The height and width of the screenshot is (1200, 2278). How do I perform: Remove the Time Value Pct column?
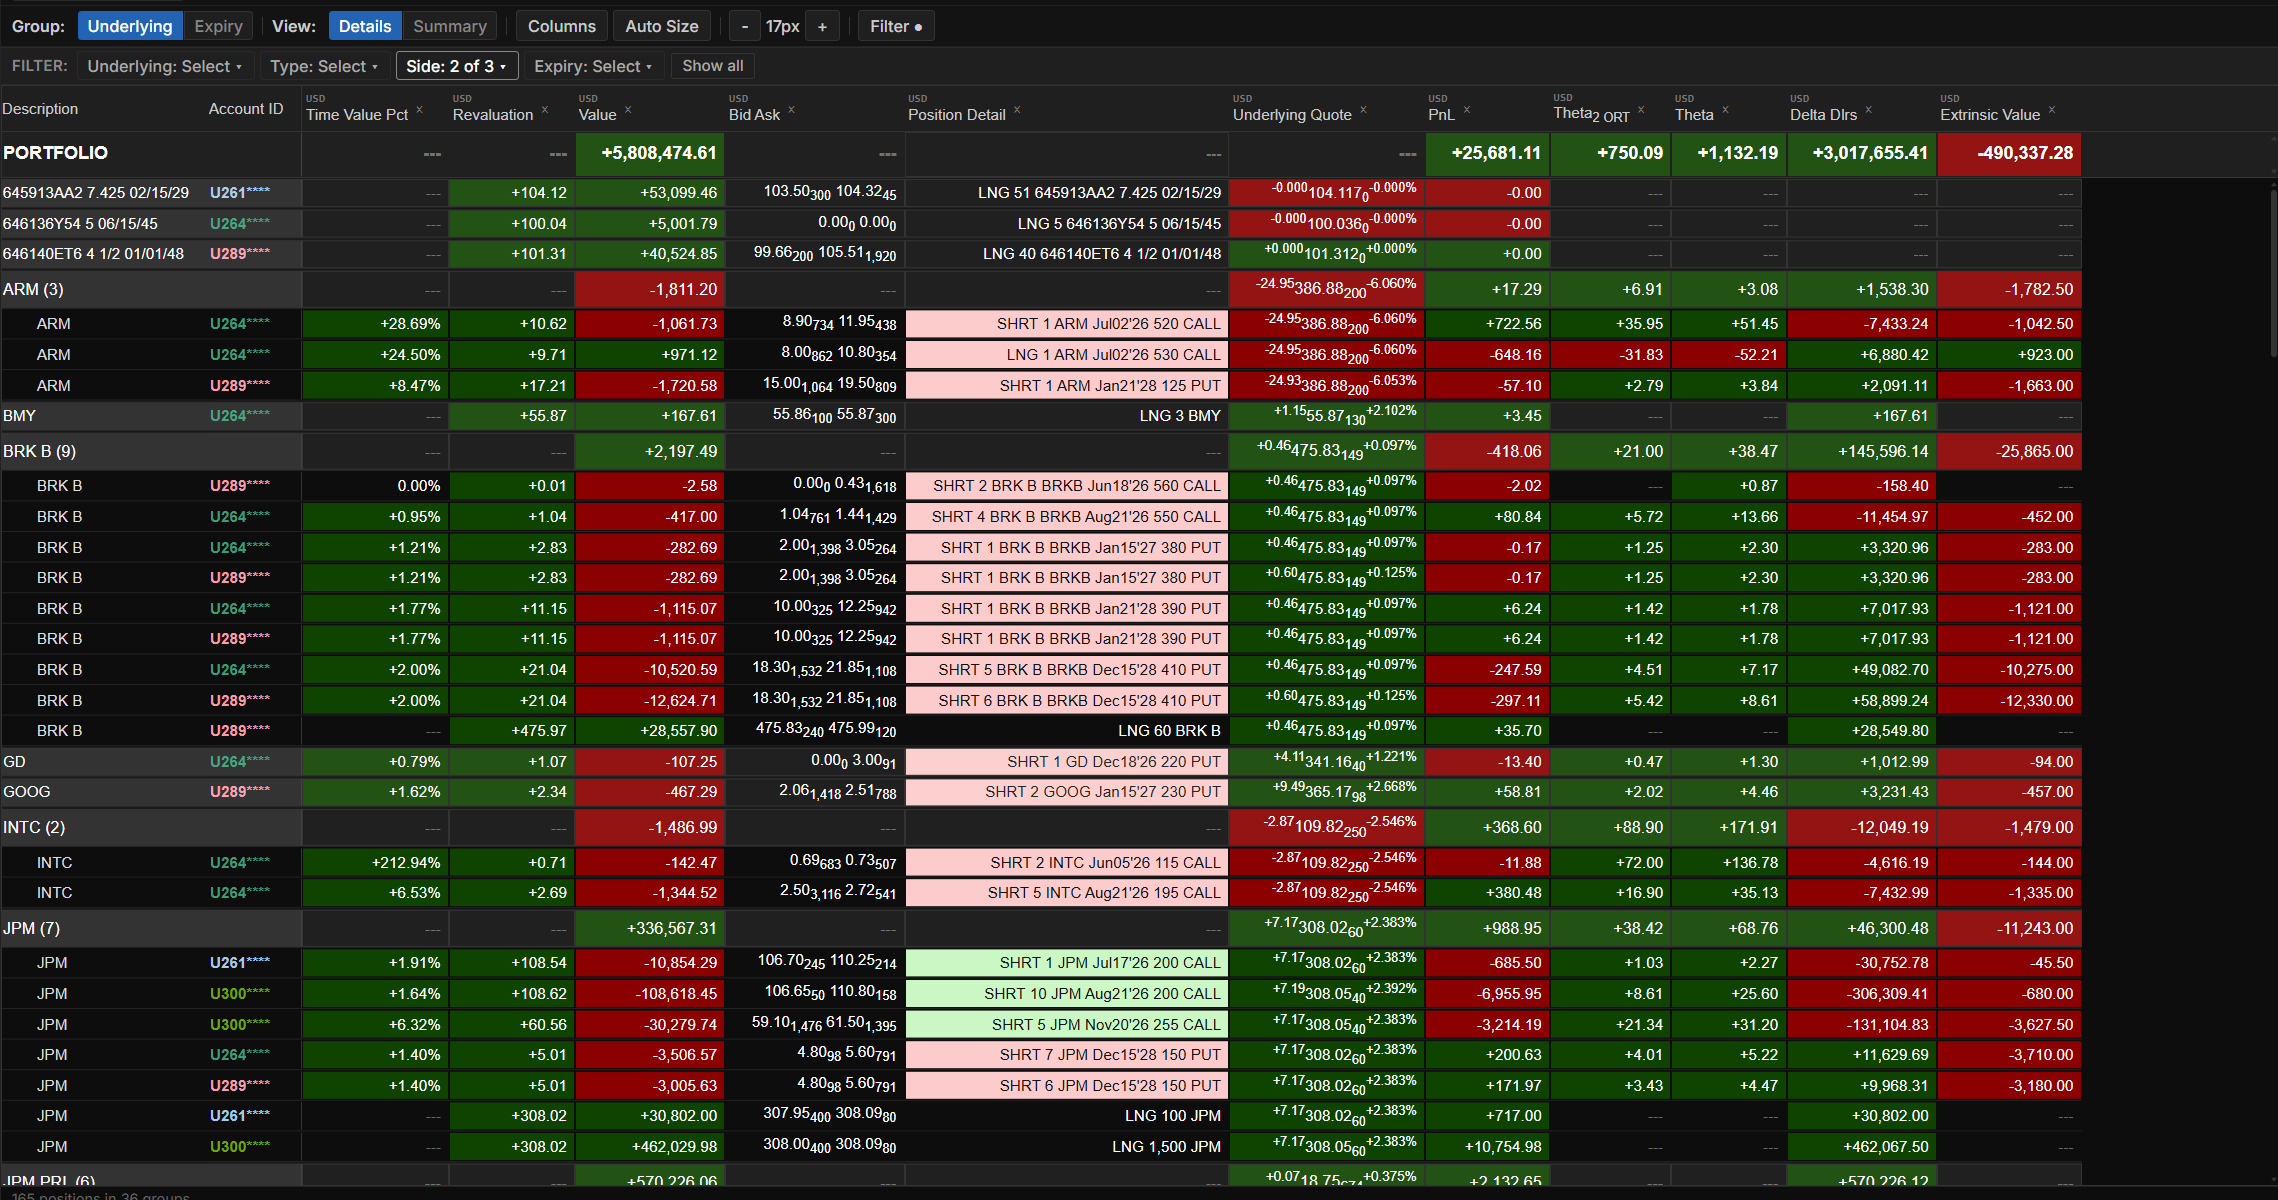click(x=420, y=110)
